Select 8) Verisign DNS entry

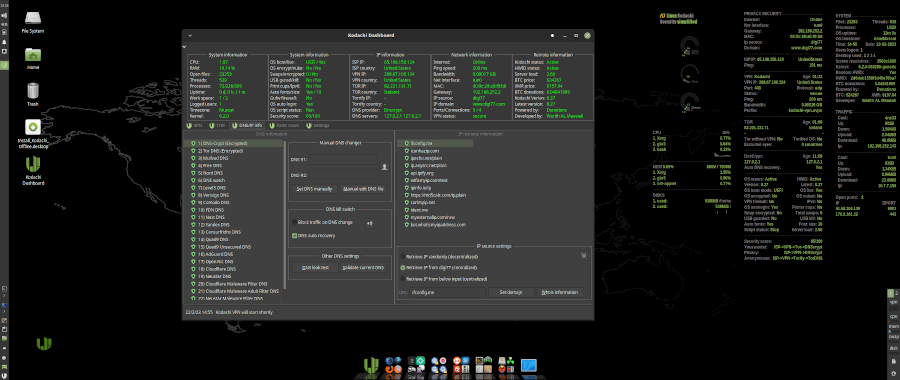coord(215,196)
